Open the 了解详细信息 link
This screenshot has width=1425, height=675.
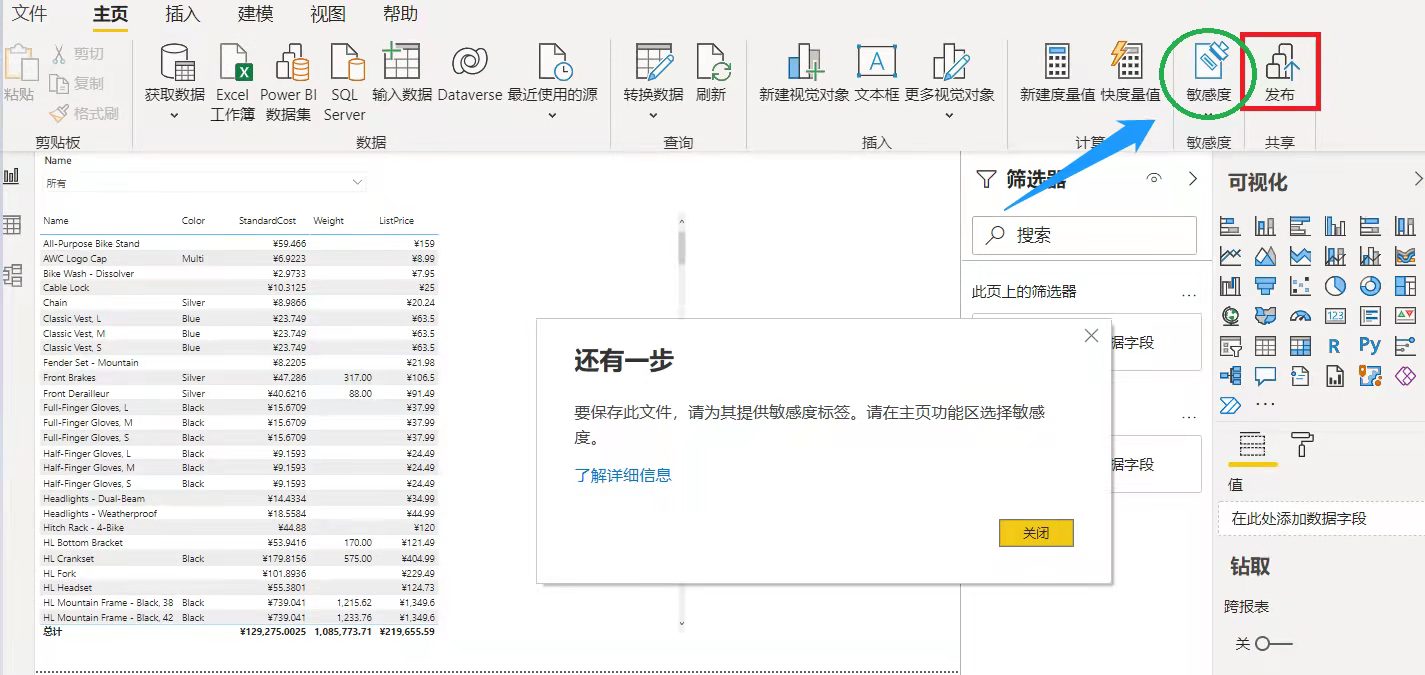tap(623, 475)
